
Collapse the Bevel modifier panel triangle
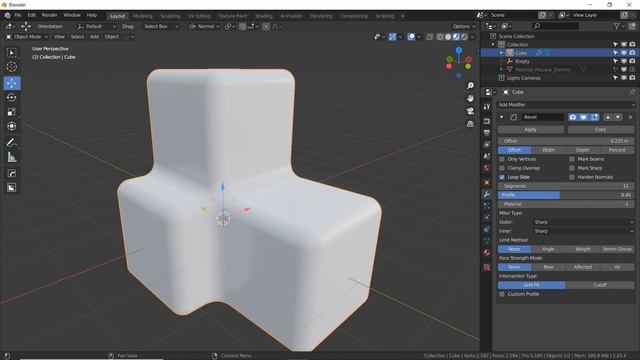click(501, 117)
